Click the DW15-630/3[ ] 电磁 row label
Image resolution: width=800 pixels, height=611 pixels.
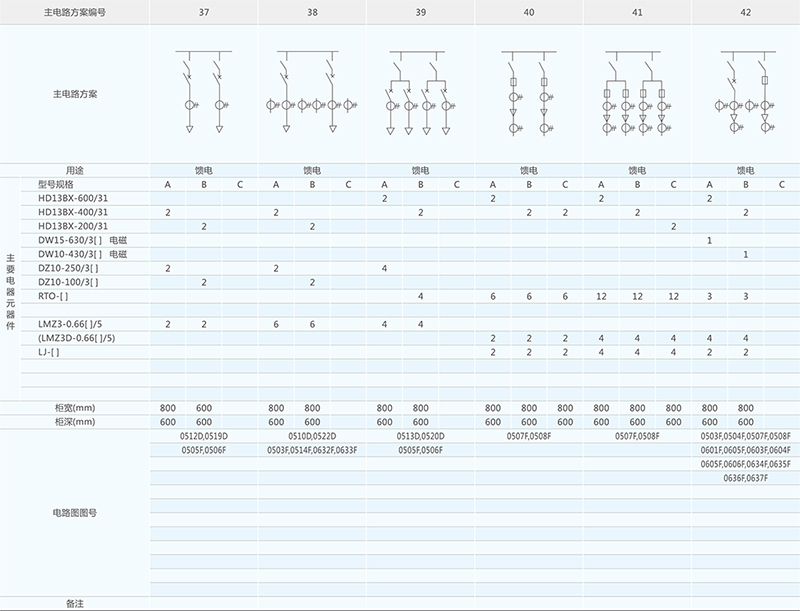coord(82,241)
